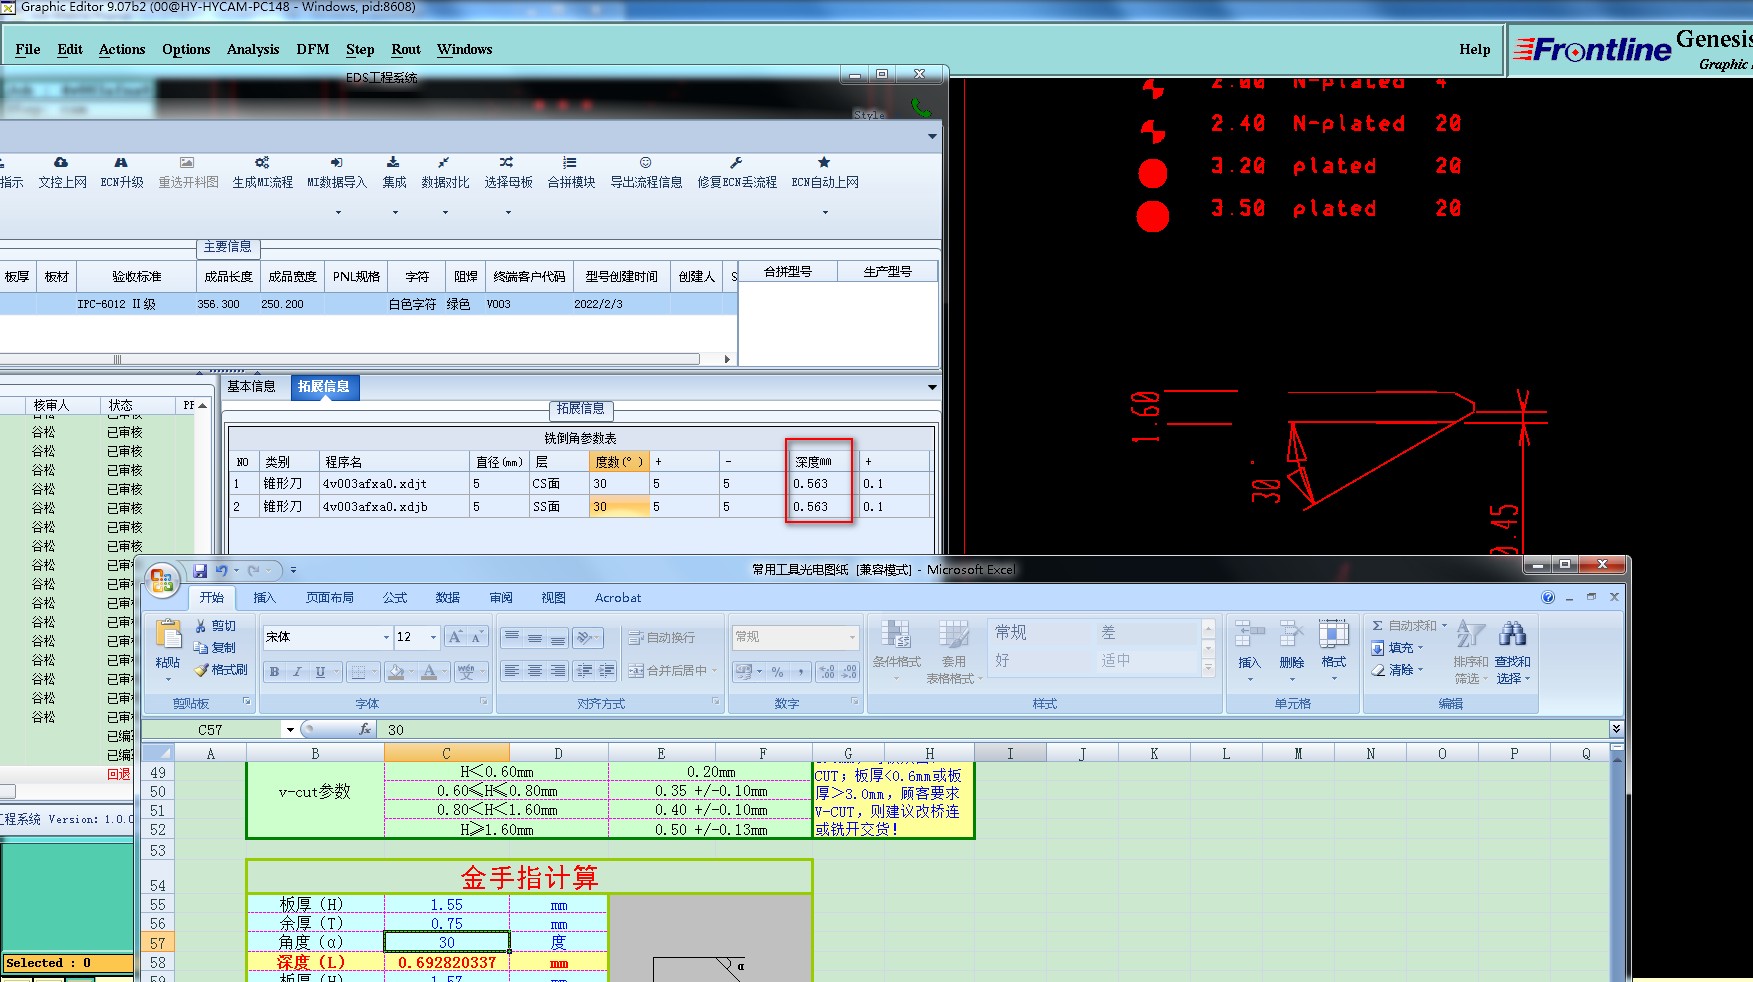This screenshot has width=1753, height=982.
Task: Increase font size in Excel ribbon
Action: (455, 637)
